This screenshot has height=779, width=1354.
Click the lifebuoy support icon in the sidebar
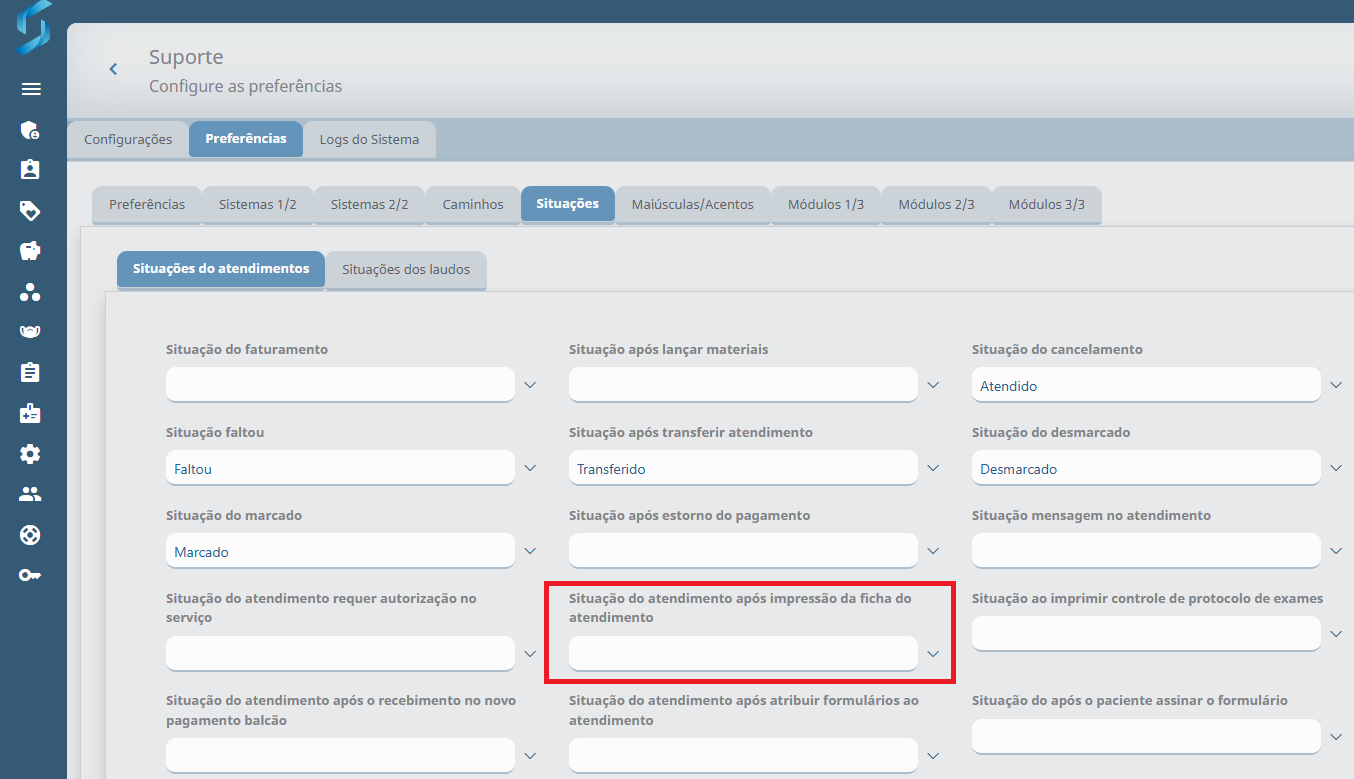point(31,535)
